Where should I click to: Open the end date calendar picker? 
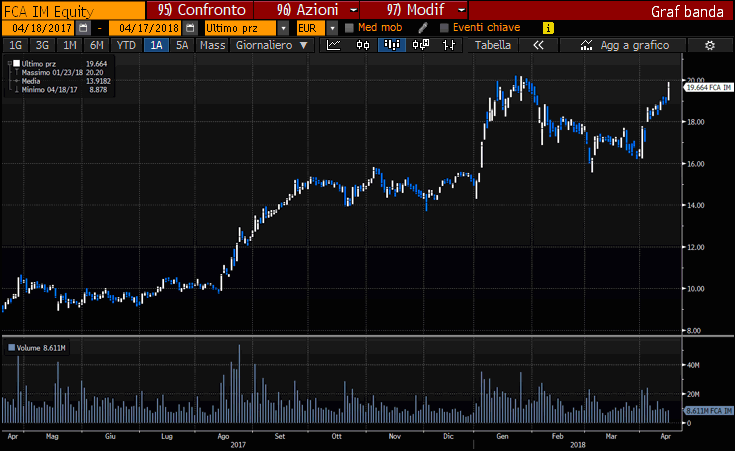click(x=190, y=28)
